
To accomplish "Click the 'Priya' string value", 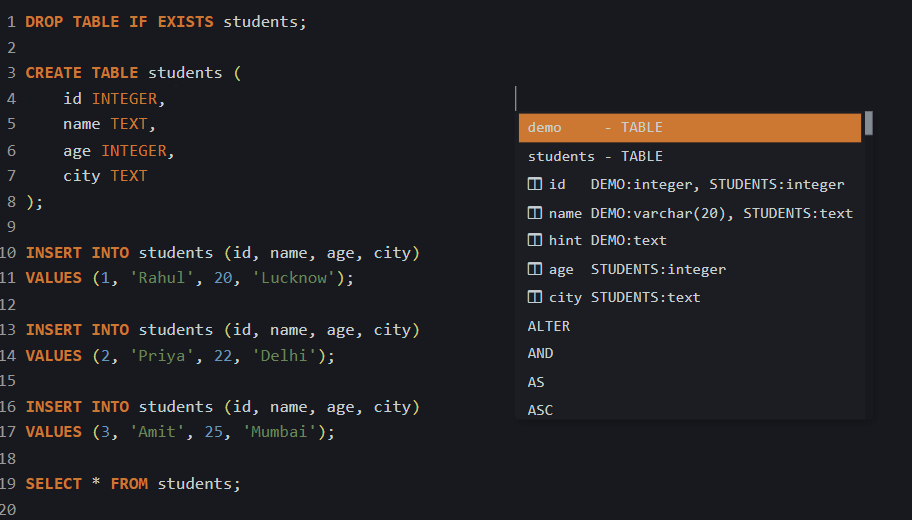I will pos(161,355).
